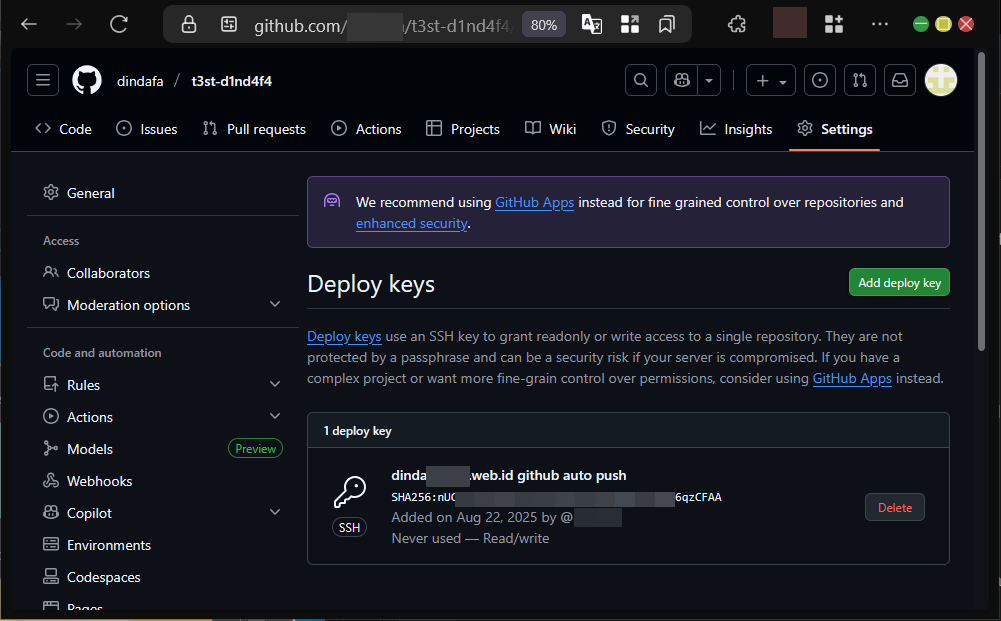Open Webhooks in the settings sidebar

pos(99,481)
